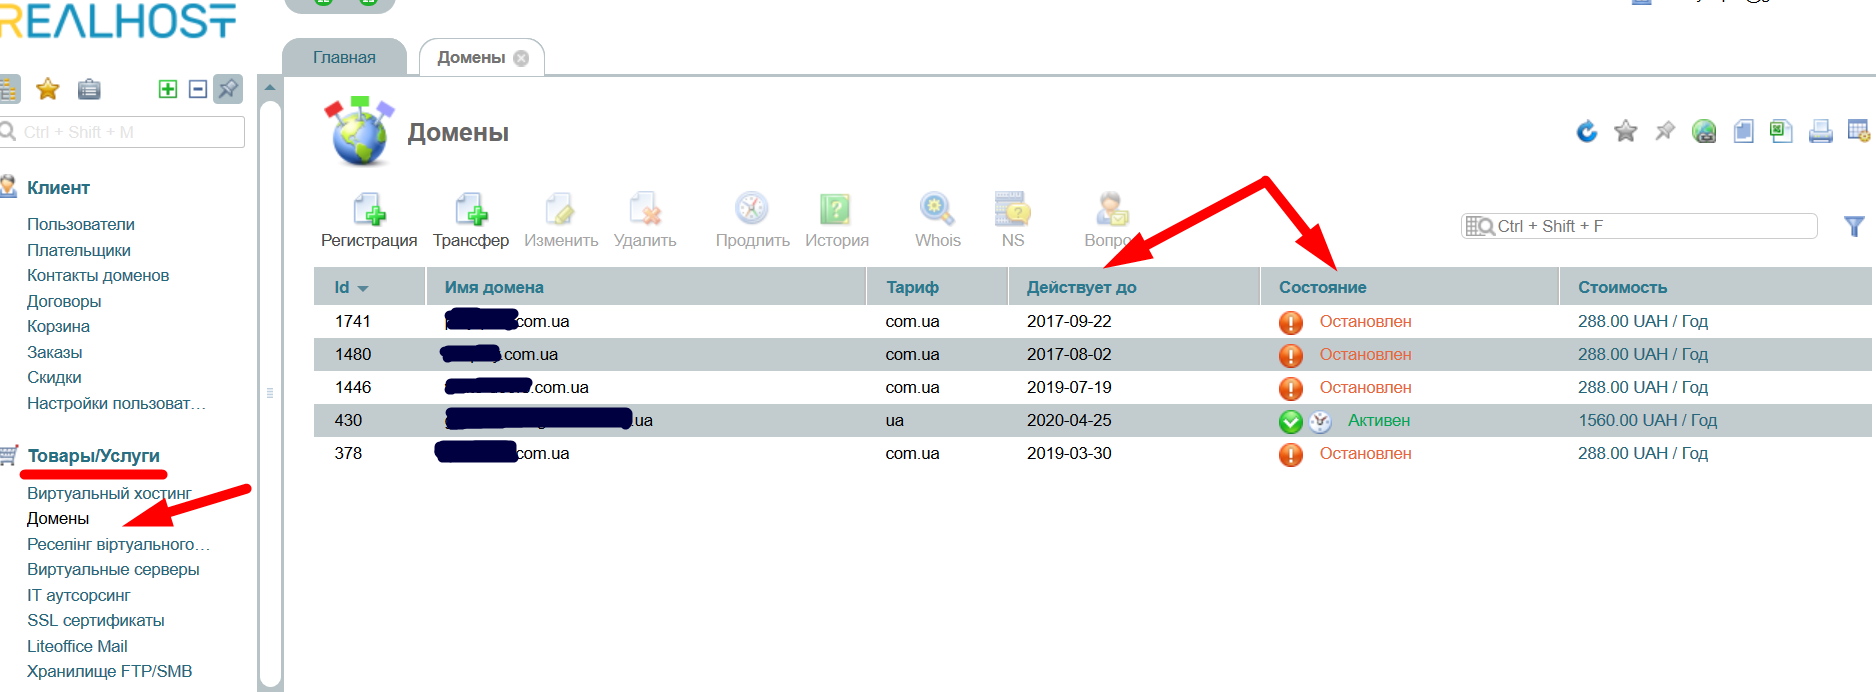Click the Удалить delete icon
The width and height of the screenshot is (1876, 692).
coord(645,210)
